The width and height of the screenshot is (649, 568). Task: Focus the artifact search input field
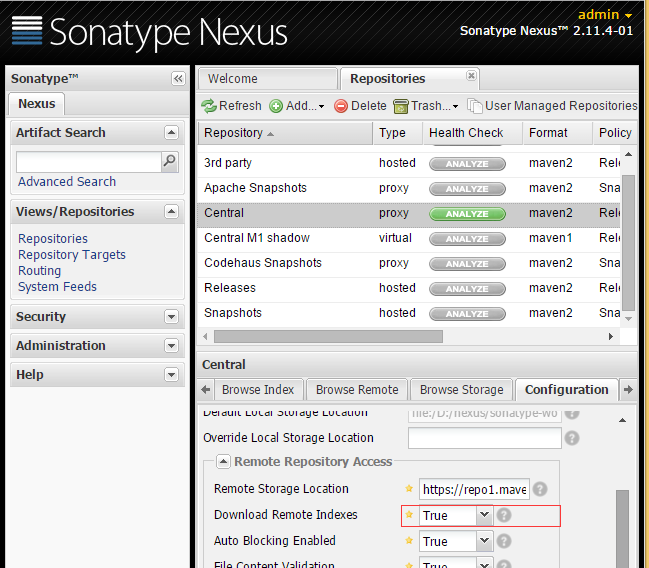(x=89, y=162)
